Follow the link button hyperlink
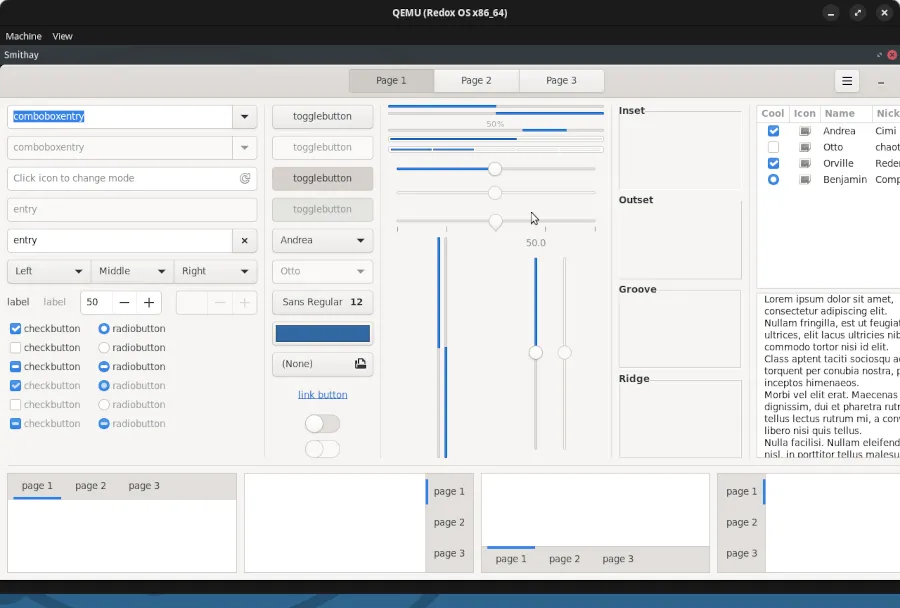 coord(322,395)
